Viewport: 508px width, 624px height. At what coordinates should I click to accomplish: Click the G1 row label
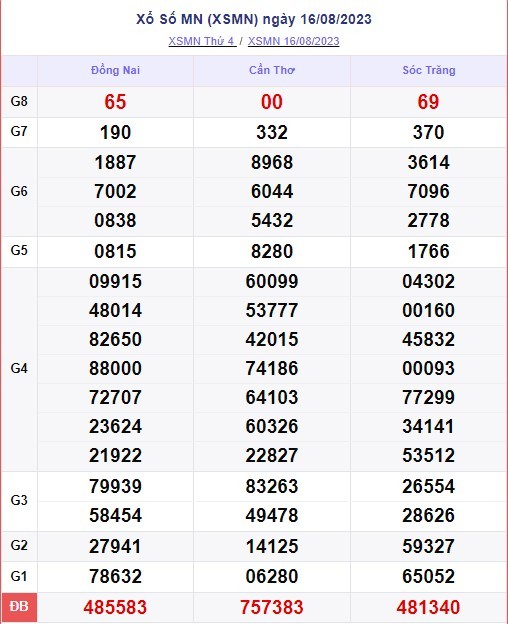click(x=19, y=576)
